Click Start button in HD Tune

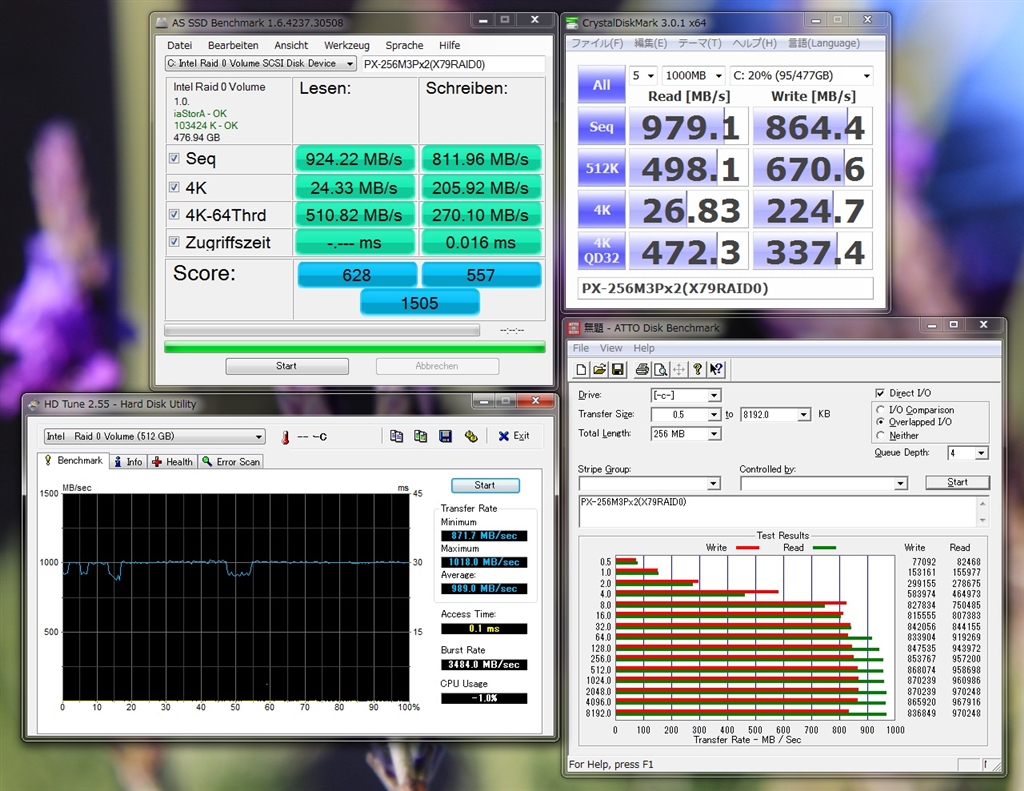point(485,485)
